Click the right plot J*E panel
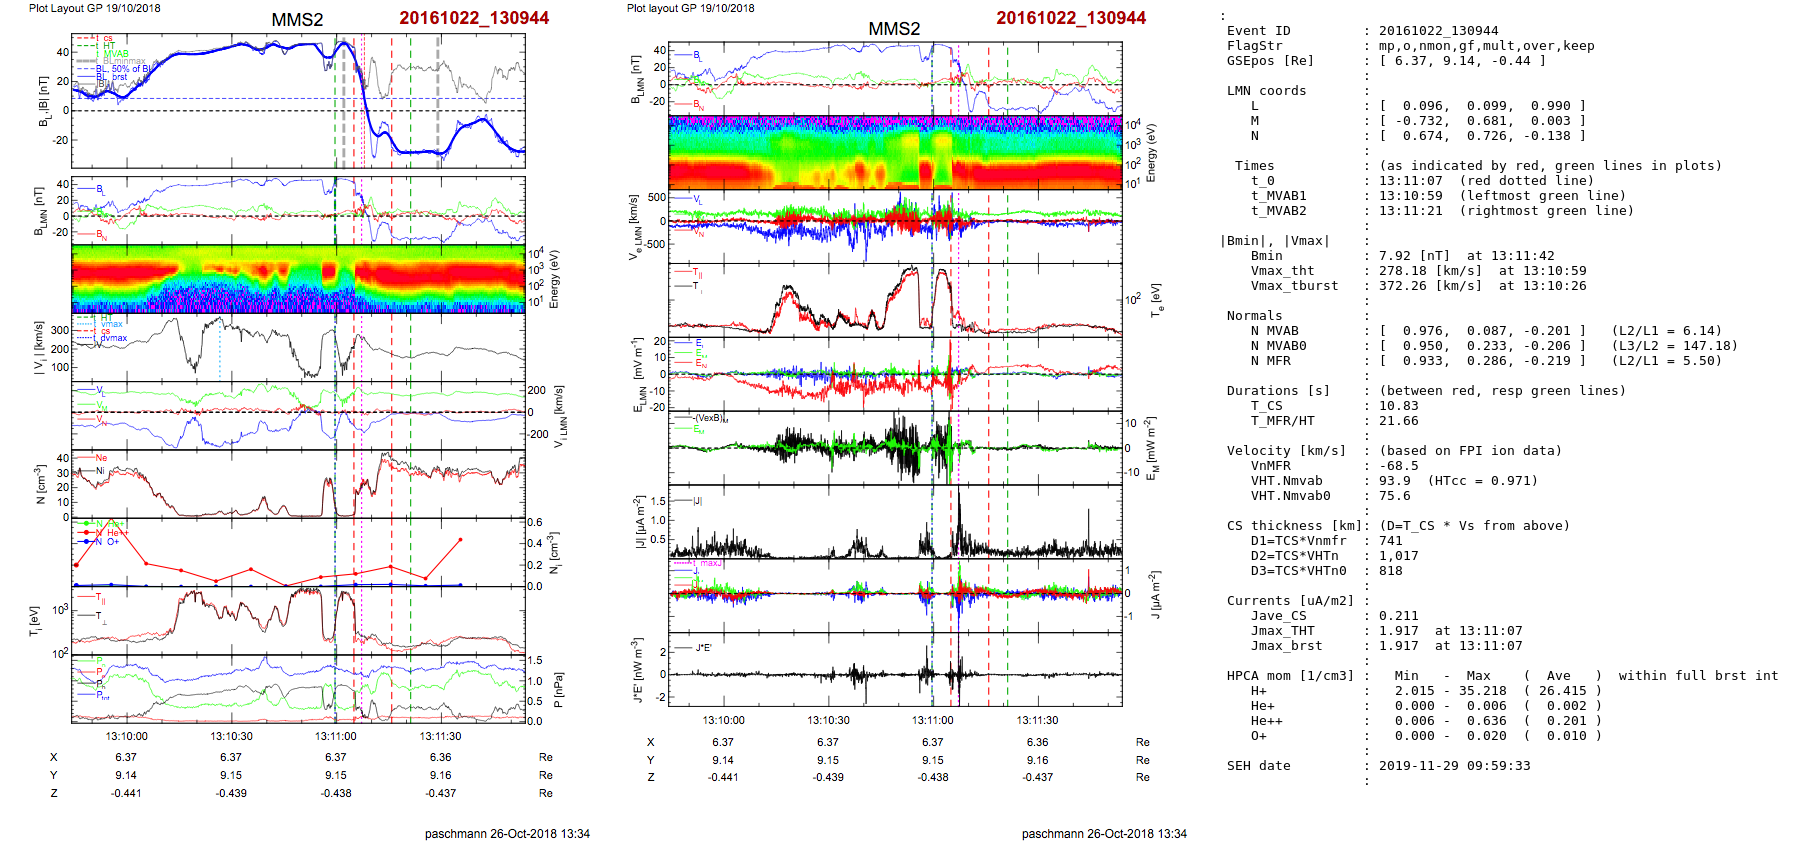The image size is (1804, 841). (x=895, y=670)
